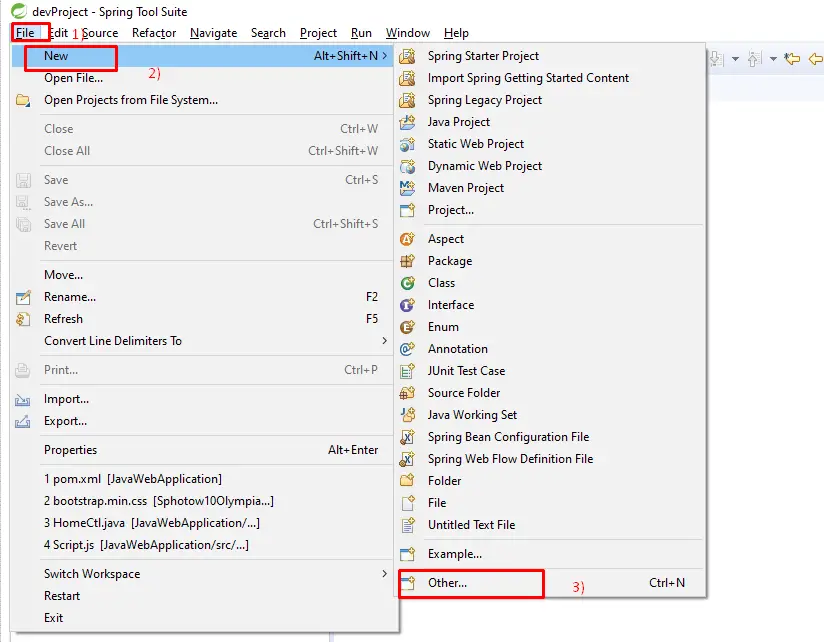Screen dimensions: 824x642
Task: Select Restart in the File menu
Action: 204,596
